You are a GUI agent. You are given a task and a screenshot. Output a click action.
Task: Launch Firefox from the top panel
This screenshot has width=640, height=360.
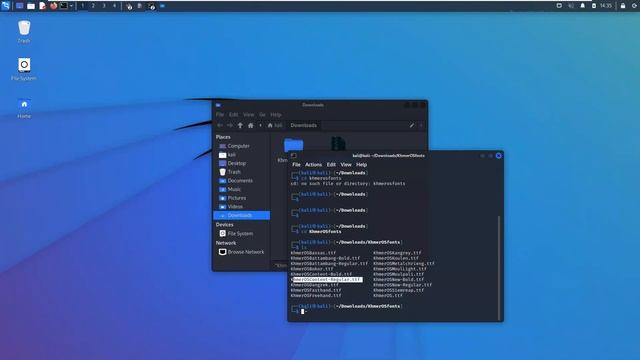click(x=53, y=6)
